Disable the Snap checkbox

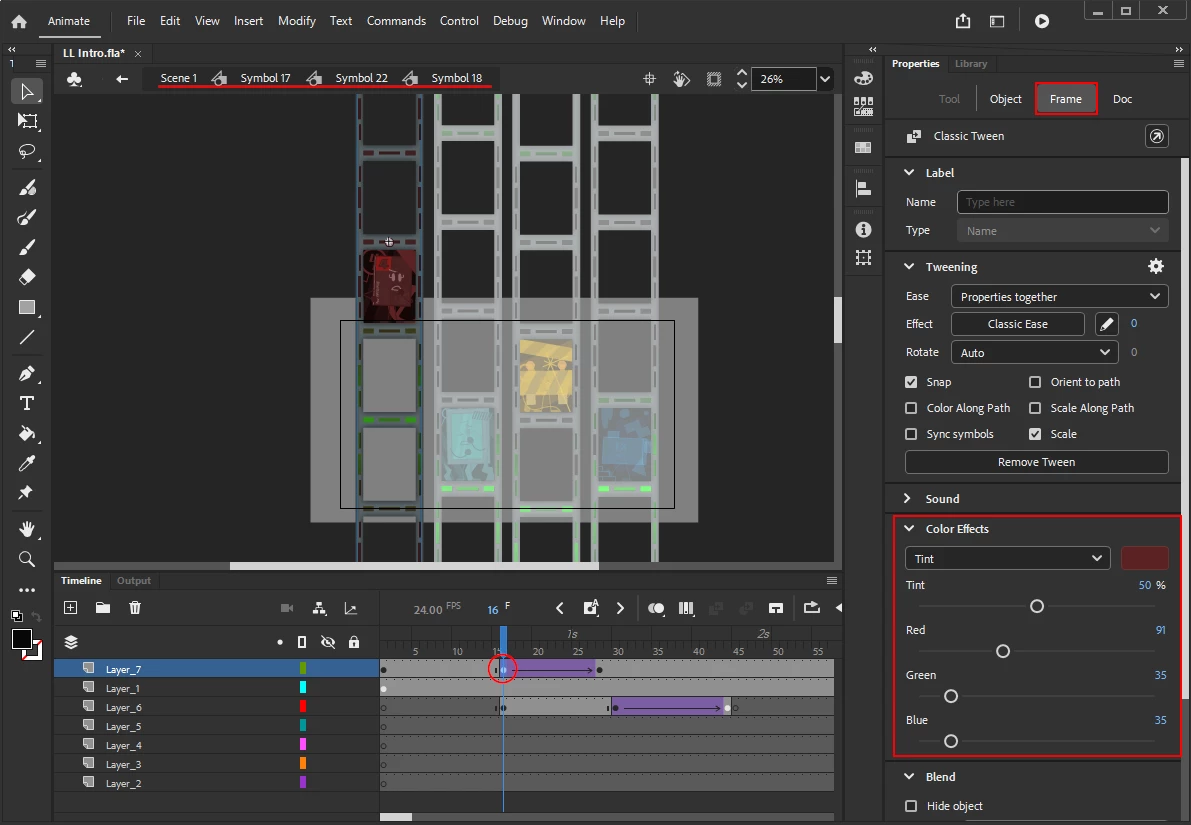[911, 382]
